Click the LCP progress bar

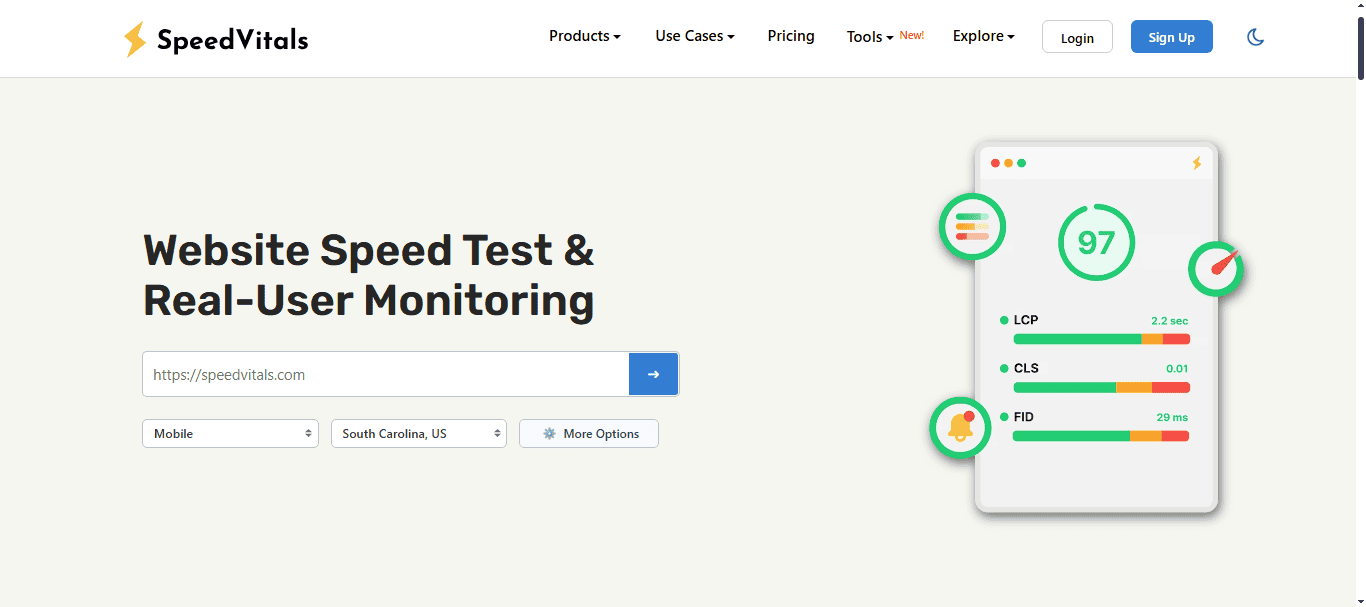point(1101,339)
